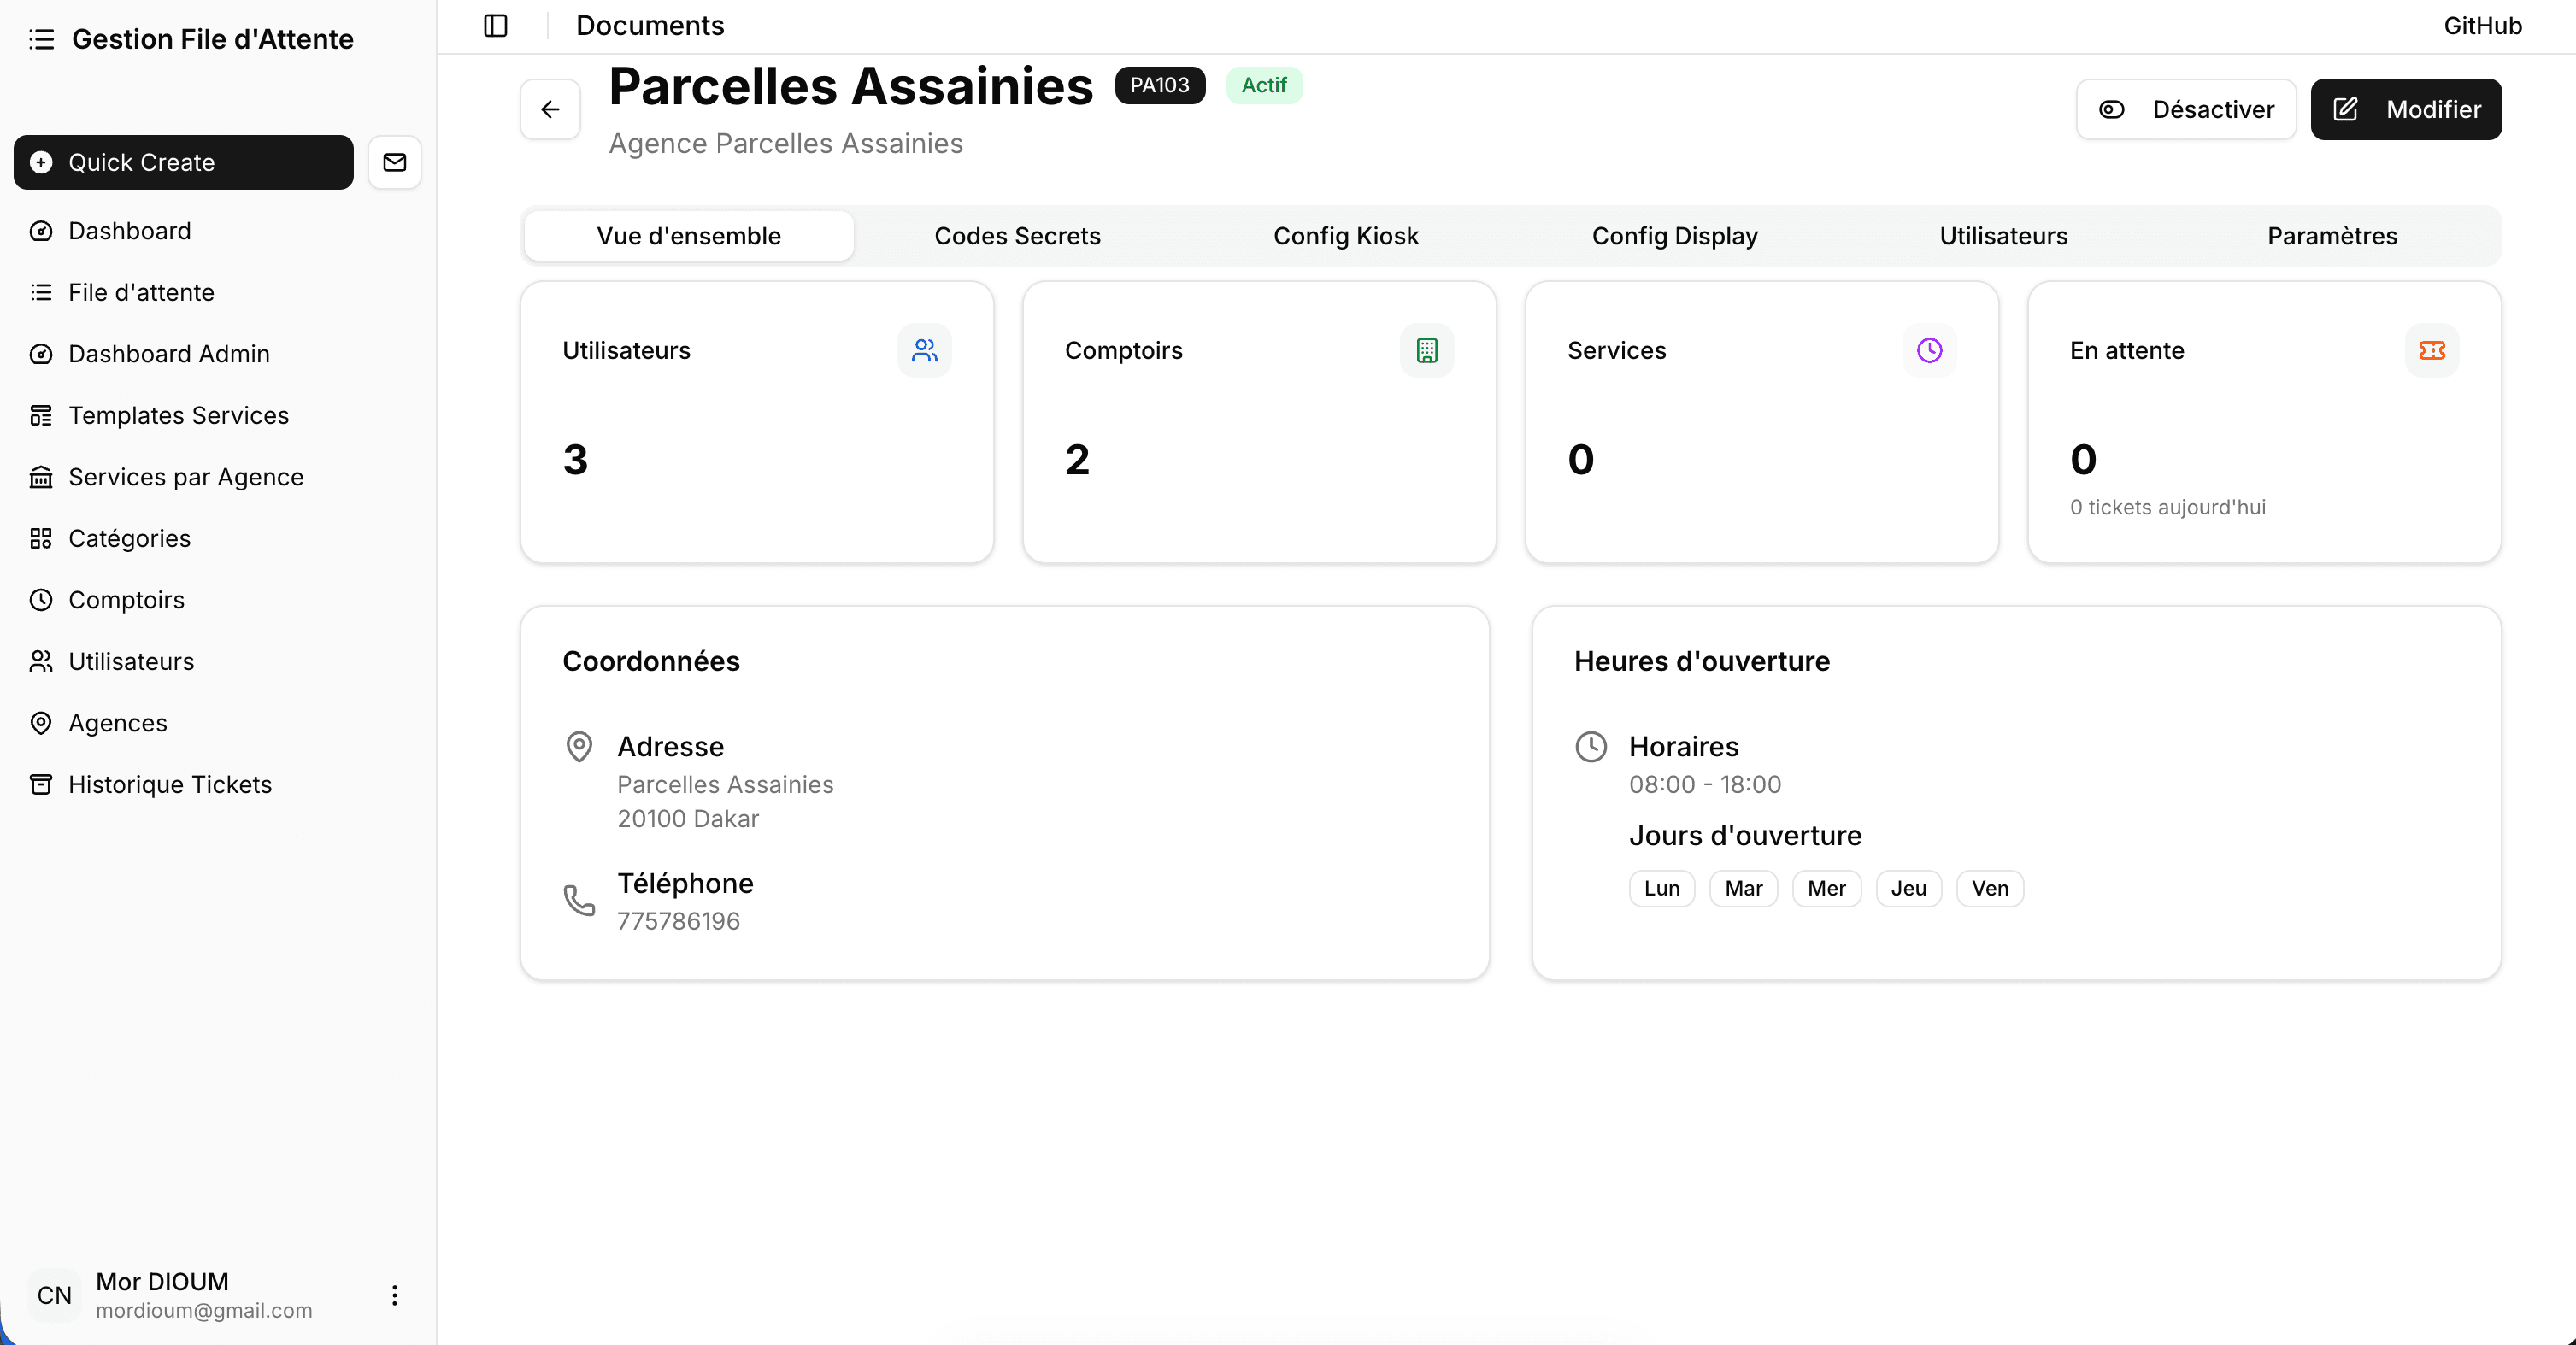Click the Actif status badge
Image resolution: width=2576 pixels, height=1345 pixels.
1263,85
